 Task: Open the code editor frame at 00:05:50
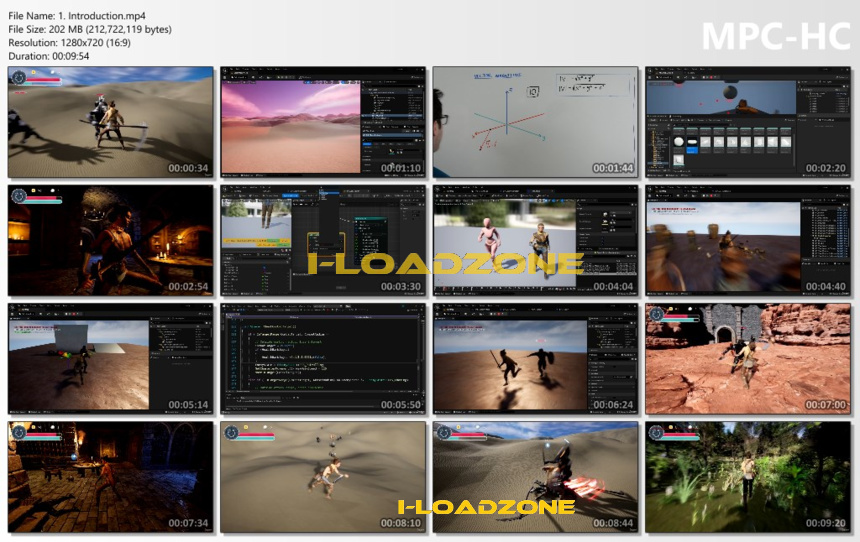[323, 359]
